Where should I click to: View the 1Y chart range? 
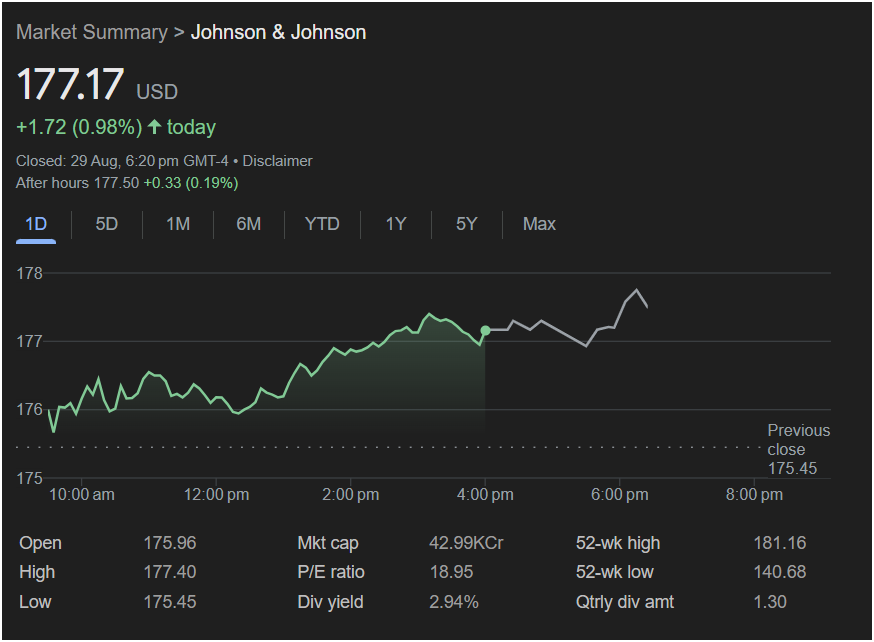[396, 224]
